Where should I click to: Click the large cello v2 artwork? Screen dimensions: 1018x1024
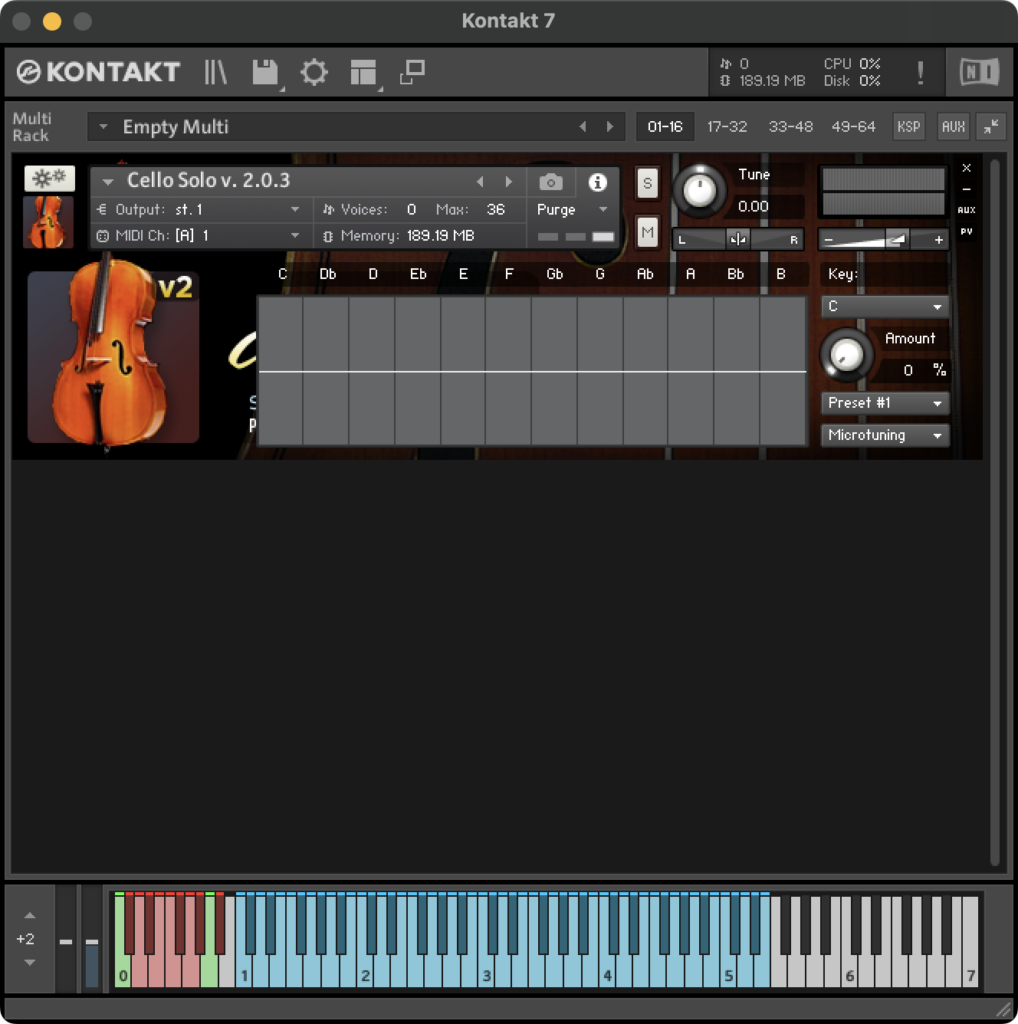pyautogui.click(x=113, y=356)
